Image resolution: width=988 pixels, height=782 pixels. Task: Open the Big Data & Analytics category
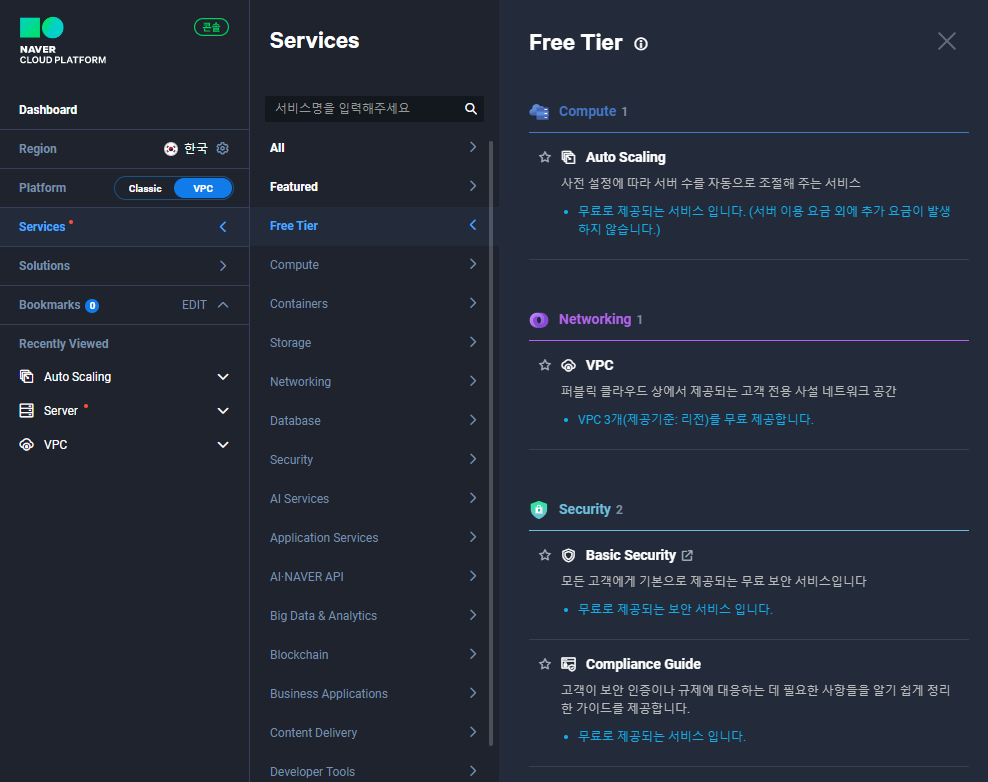pyautogui.click(x=374, y=617)
